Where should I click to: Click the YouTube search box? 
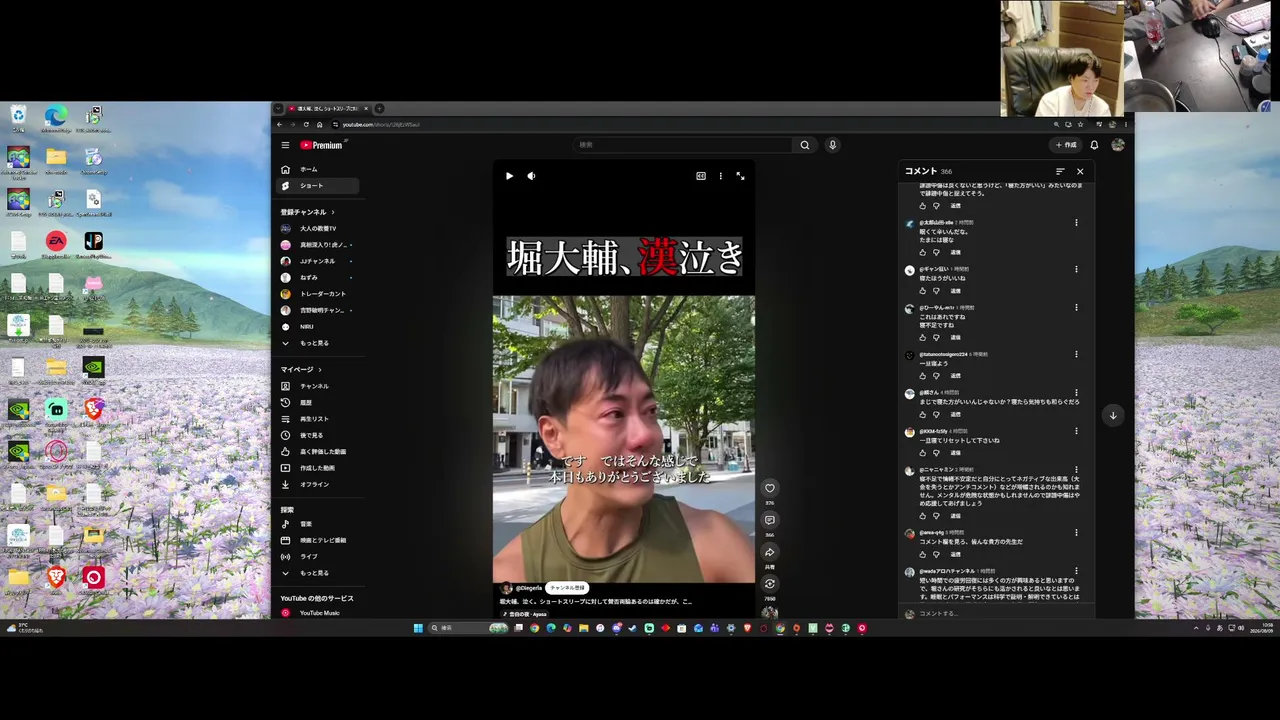coord(684,145)
